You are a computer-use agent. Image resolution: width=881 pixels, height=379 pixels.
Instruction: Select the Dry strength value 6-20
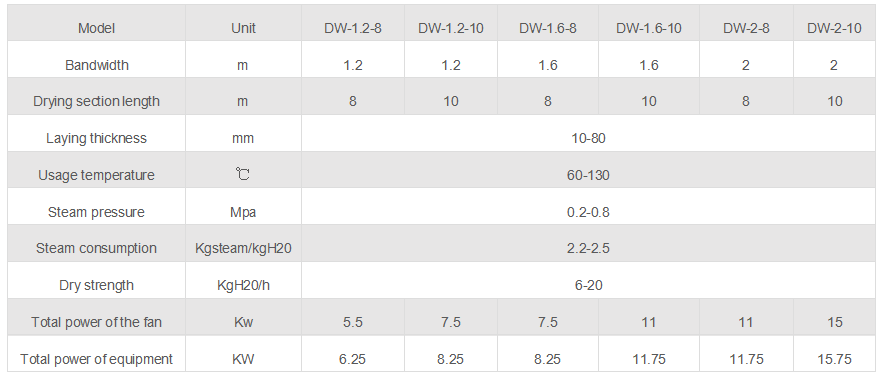[x=588, y=285]
